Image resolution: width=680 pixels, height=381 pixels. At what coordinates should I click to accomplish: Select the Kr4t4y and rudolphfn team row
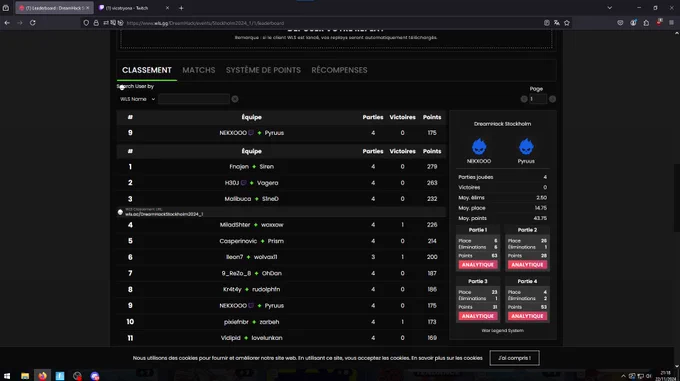(281, 290)
